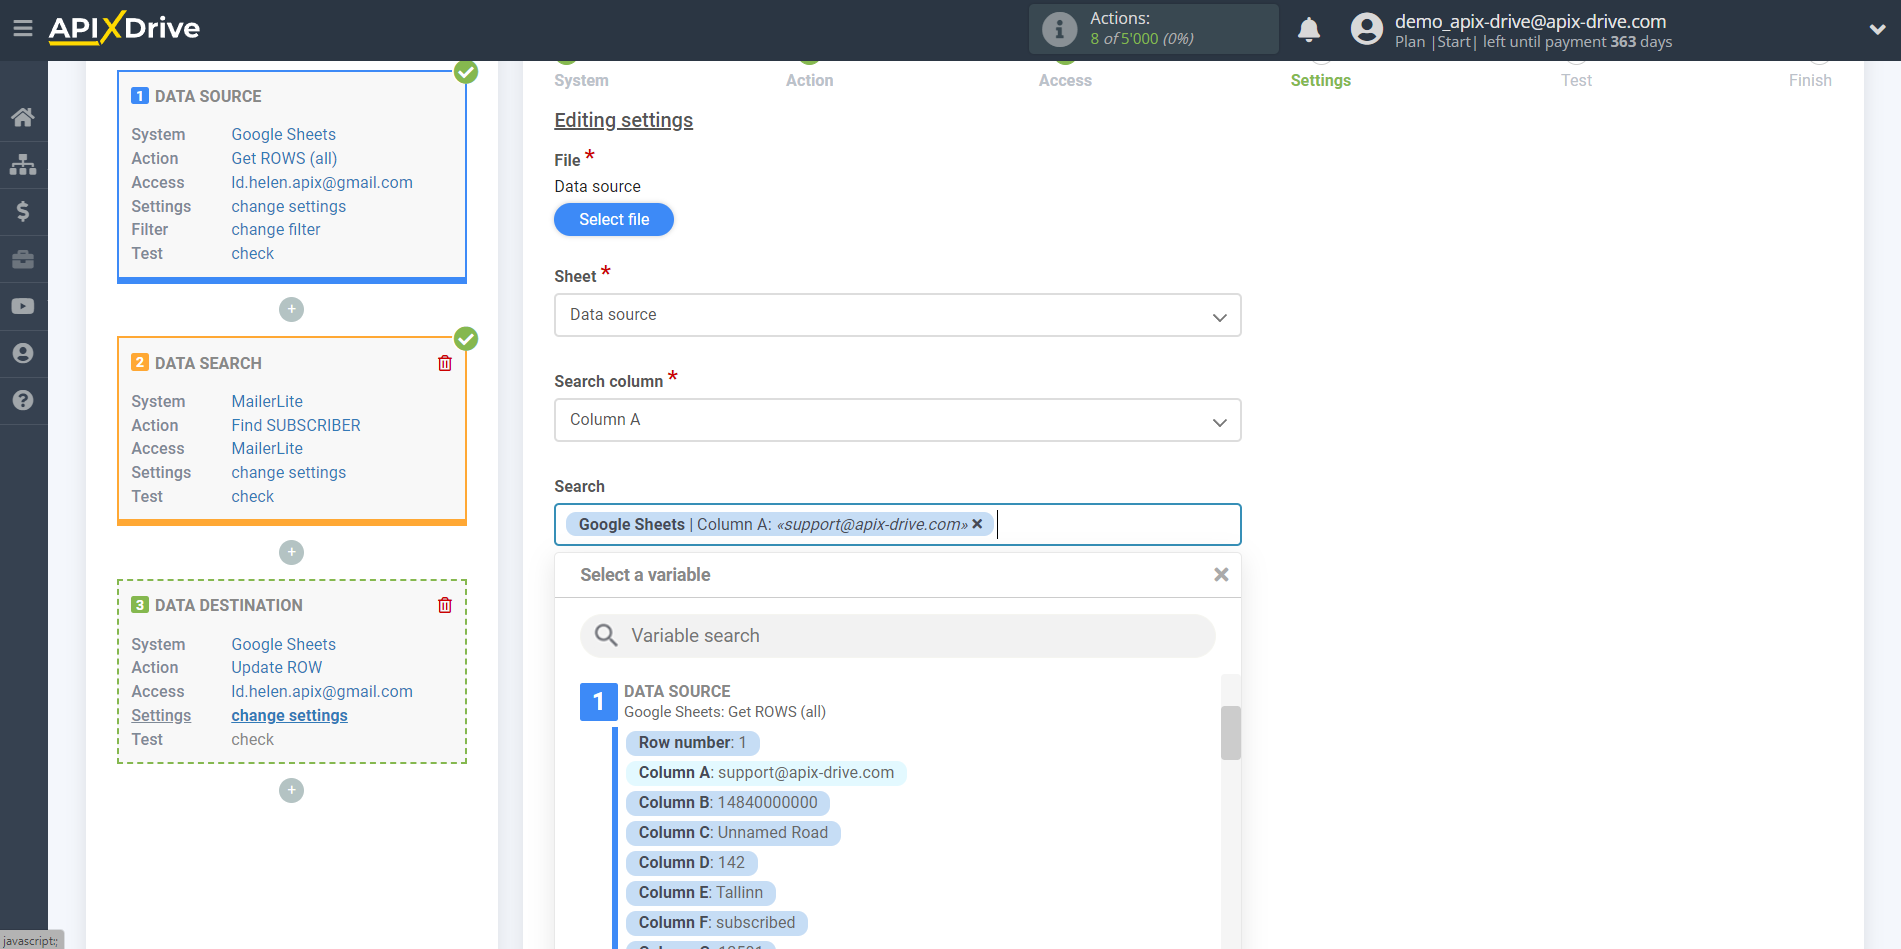Select Column F subscribed variable
Viewport: 1901px width, 949px height.
[717, 923]
